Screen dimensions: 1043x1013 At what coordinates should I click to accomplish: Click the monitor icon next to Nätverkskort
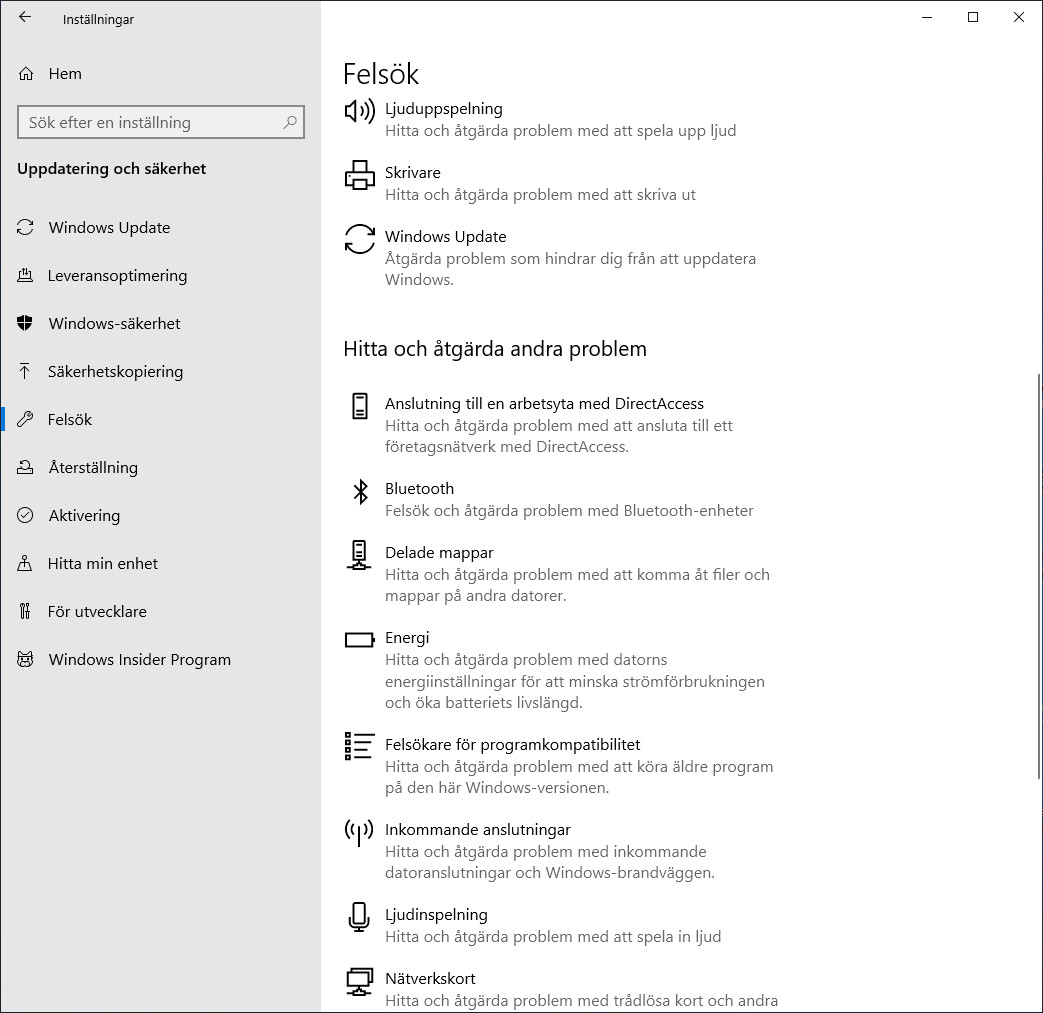coord(359,982)
